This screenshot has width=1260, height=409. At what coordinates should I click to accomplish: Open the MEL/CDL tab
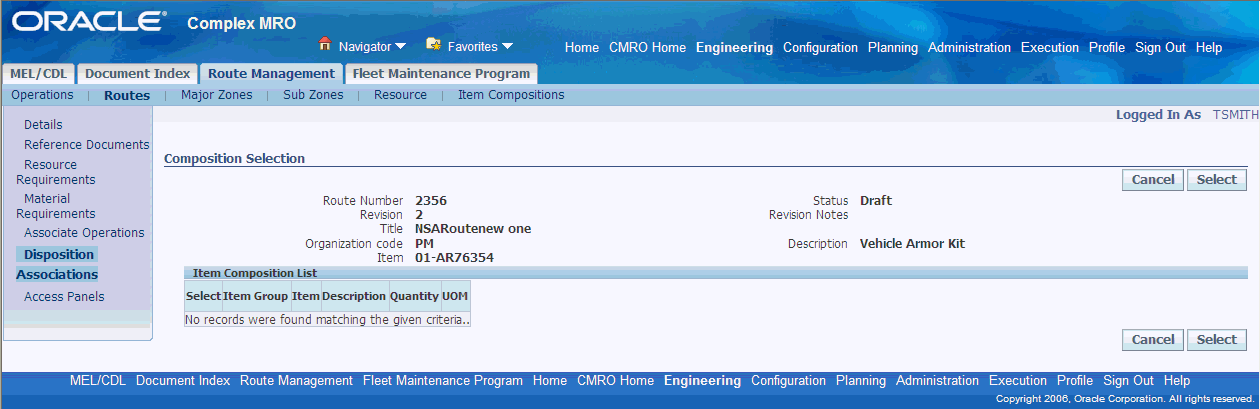[39, 74]
